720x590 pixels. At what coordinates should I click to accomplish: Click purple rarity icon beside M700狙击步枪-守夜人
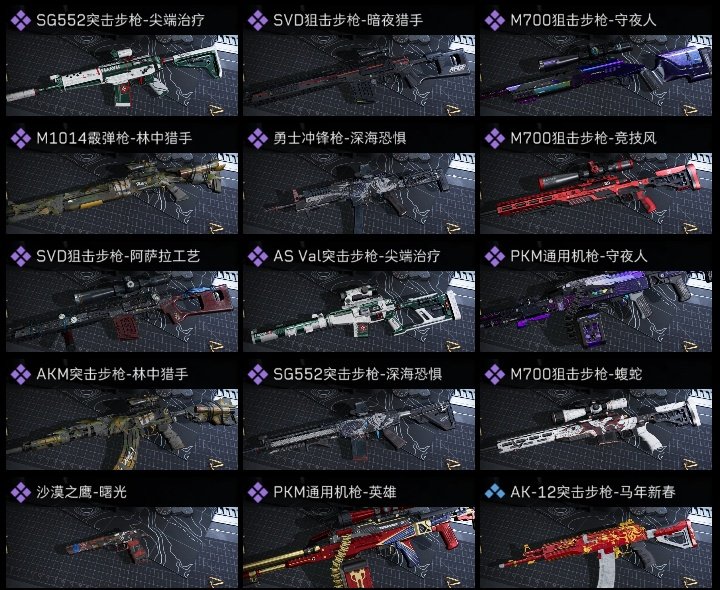tap(495, 21)
